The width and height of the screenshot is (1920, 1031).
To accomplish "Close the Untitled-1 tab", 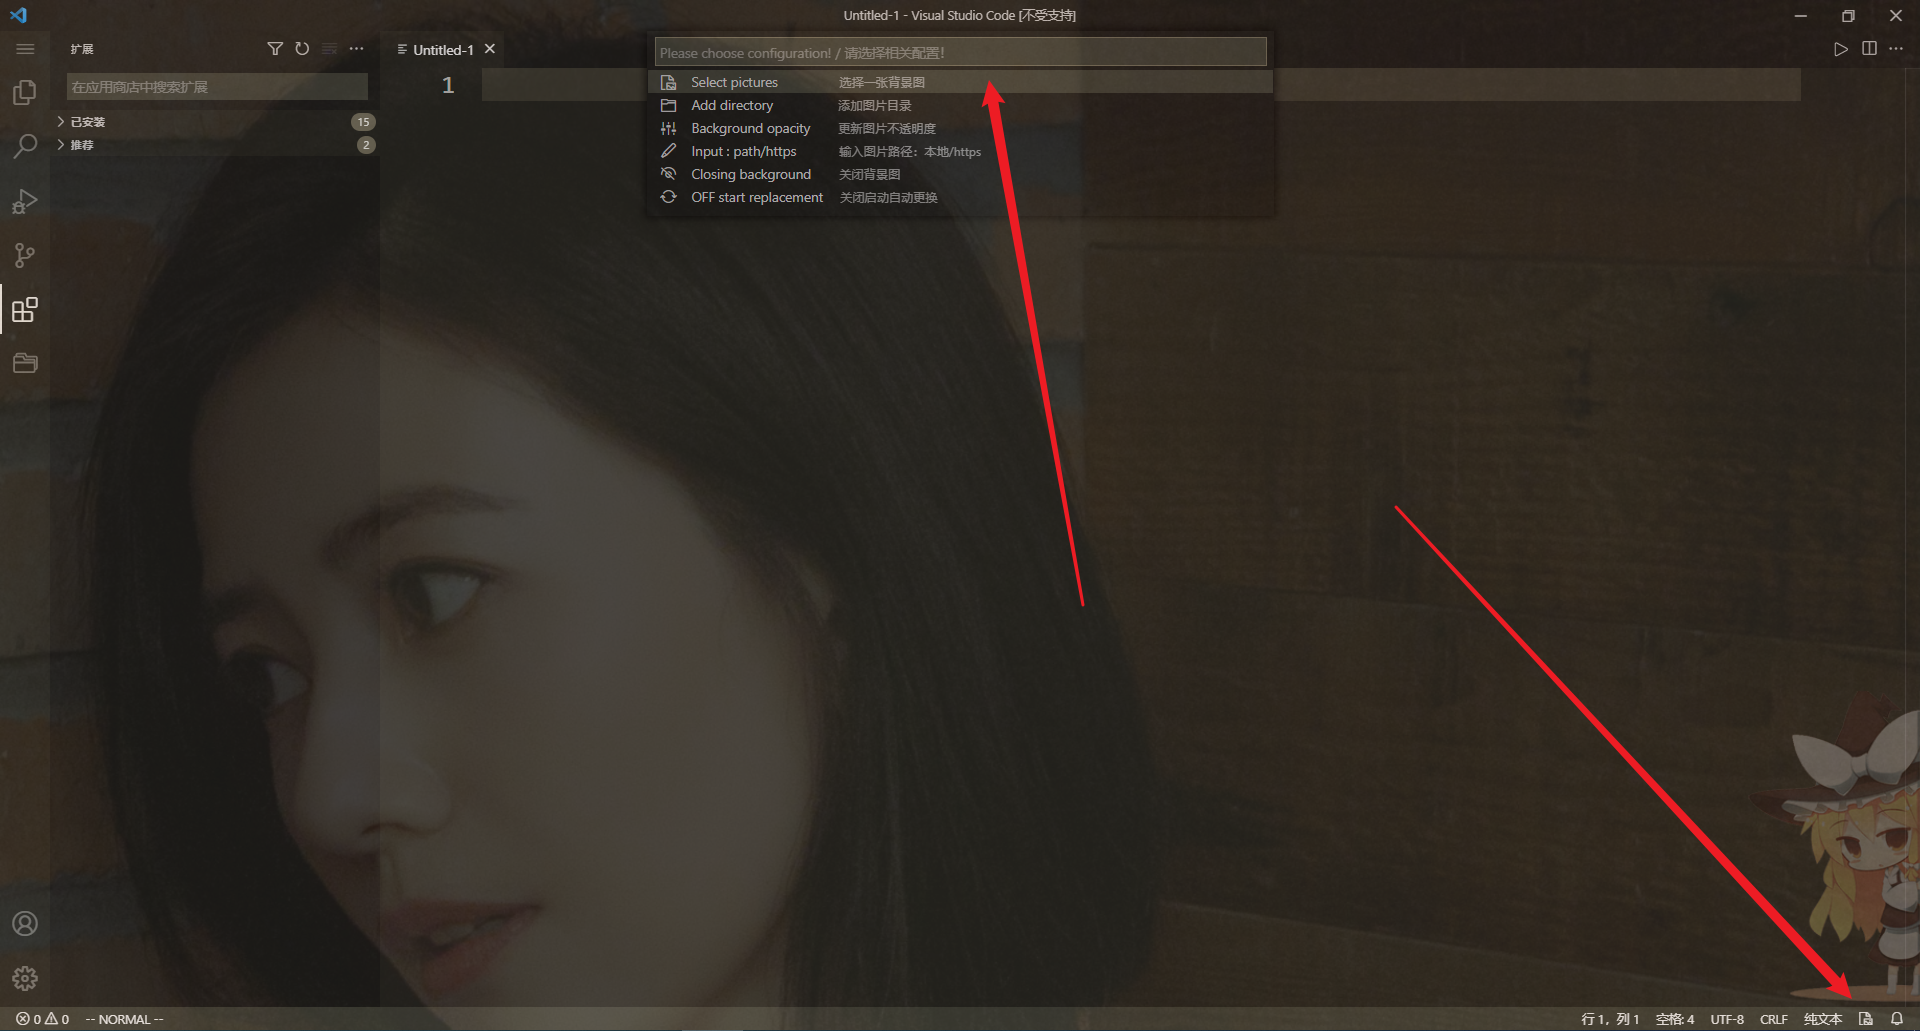I will coord(490,49).
